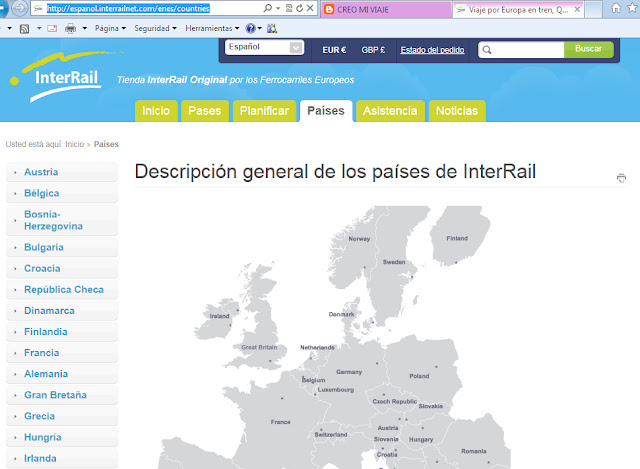Open the Países navigation tab

pyautogui.click(x=326, y=111)
